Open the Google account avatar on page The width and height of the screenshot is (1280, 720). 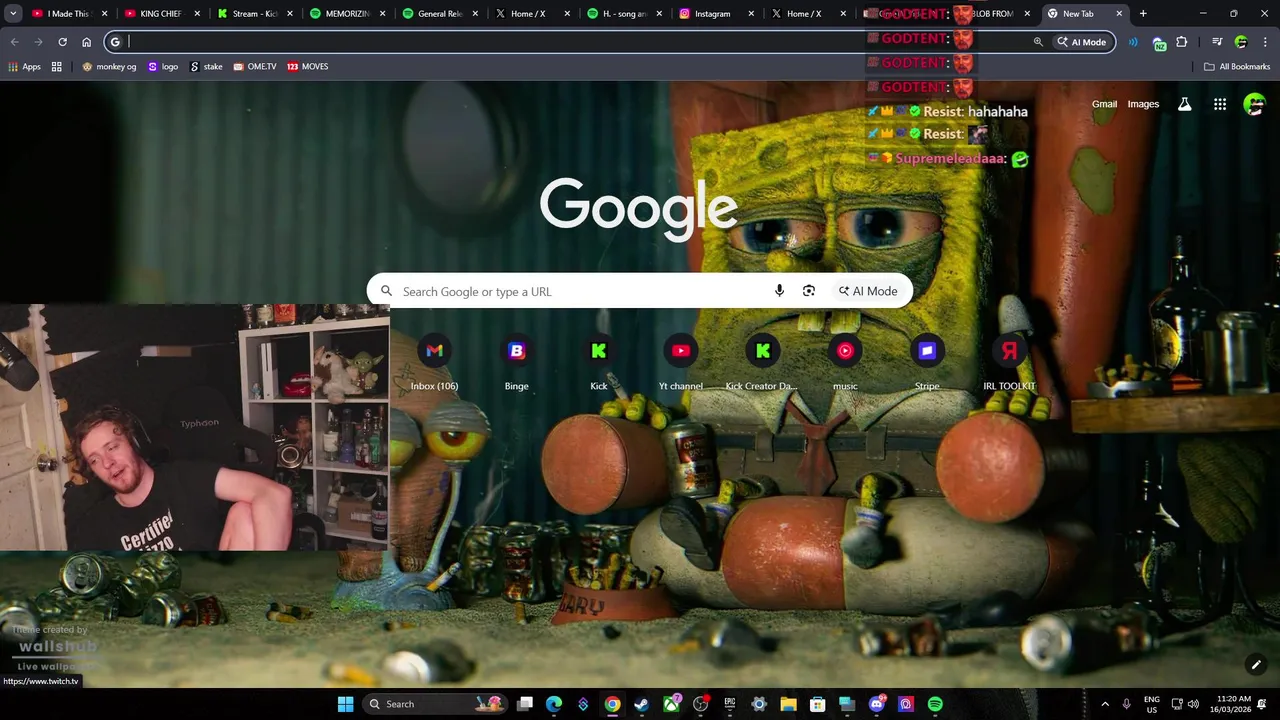point(1254,104)
